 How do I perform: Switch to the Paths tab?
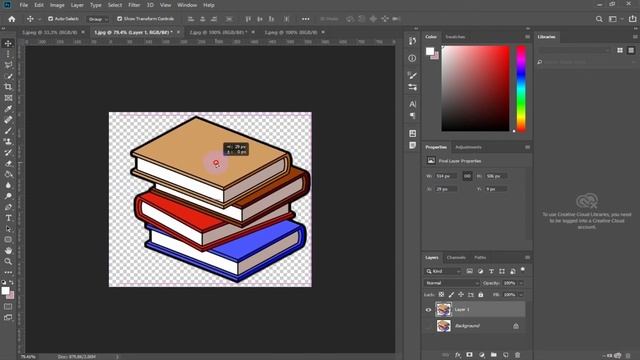[x=480, y=258]
